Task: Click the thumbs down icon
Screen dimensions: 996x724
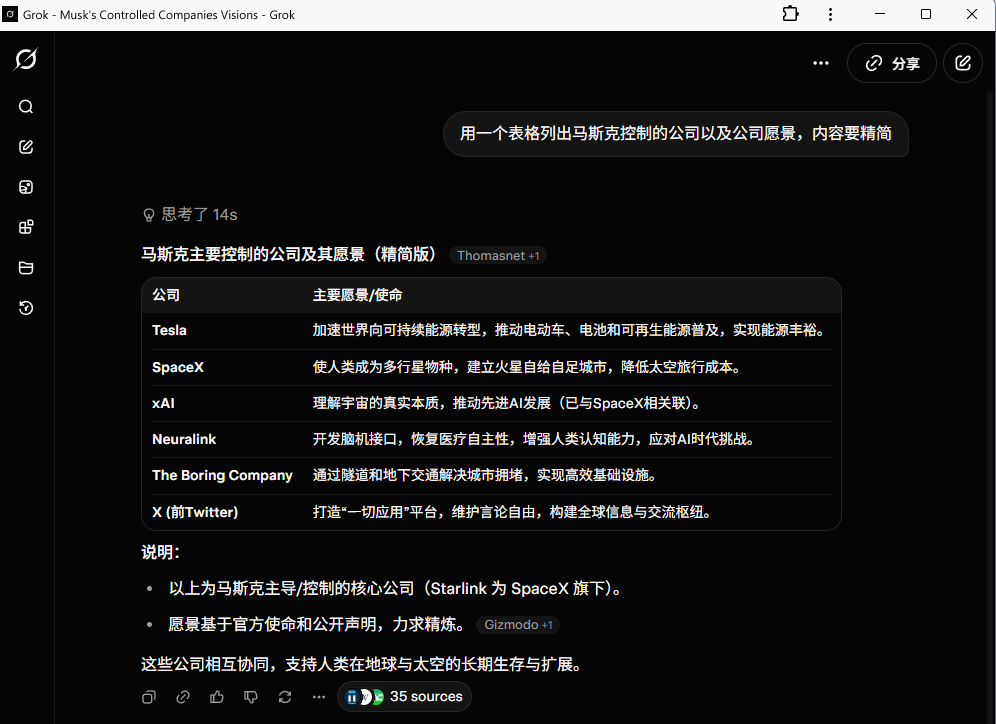Action: pos(251,697)
